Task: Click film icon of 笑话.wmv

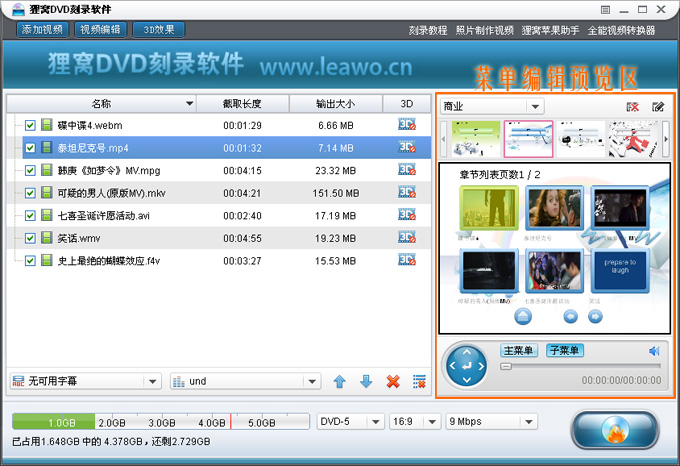Action: [47, 238]
